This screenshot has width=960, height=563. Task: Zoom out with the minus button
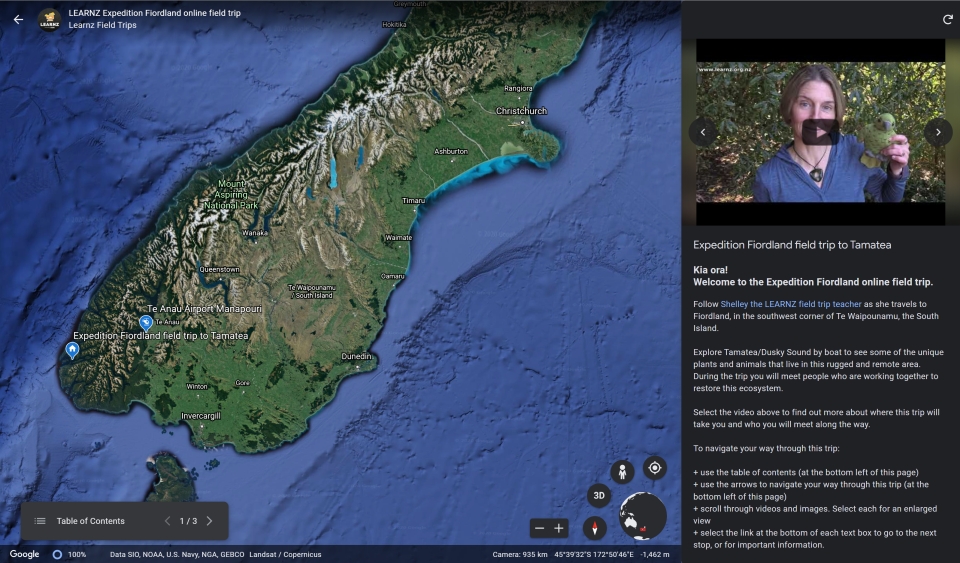[539, 528]
